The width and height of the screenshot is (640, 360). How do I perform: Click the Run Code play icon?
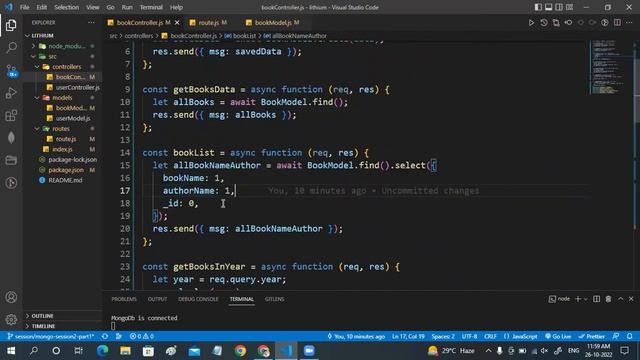pos(531,22)
